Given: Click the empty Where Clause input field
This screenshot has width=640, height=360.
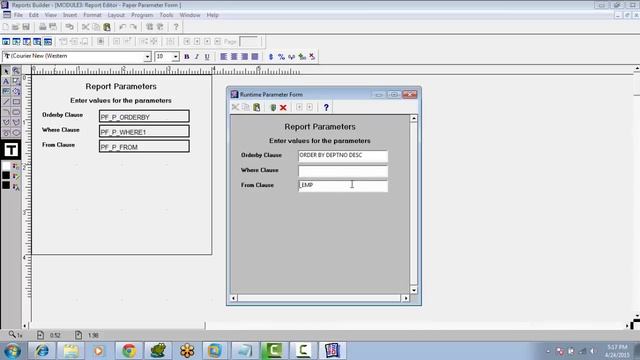Looking at the screenshot, I should 343,171.
